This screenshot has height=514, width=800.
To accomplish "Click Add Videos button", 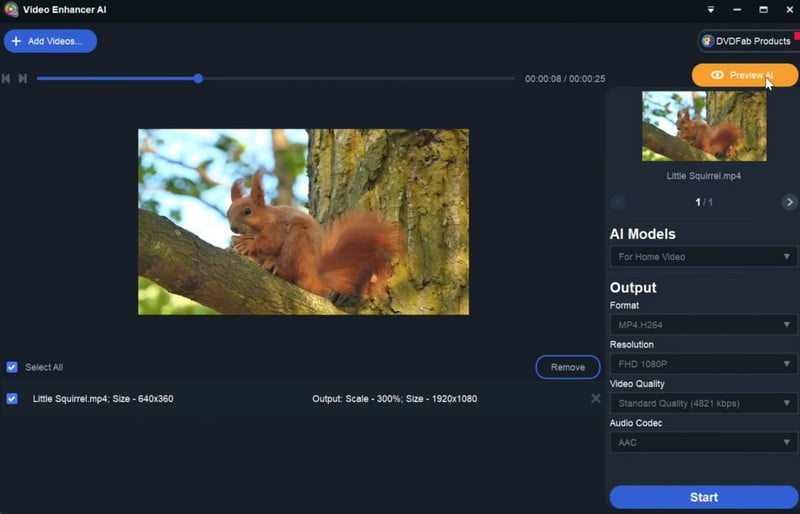I will (50, 41).
